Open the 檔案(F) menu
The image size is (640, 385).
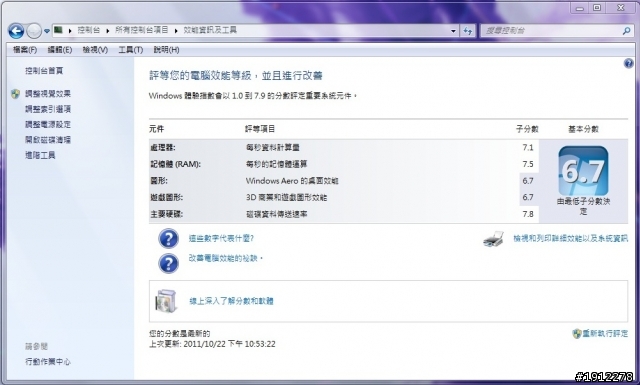point(24,50)
